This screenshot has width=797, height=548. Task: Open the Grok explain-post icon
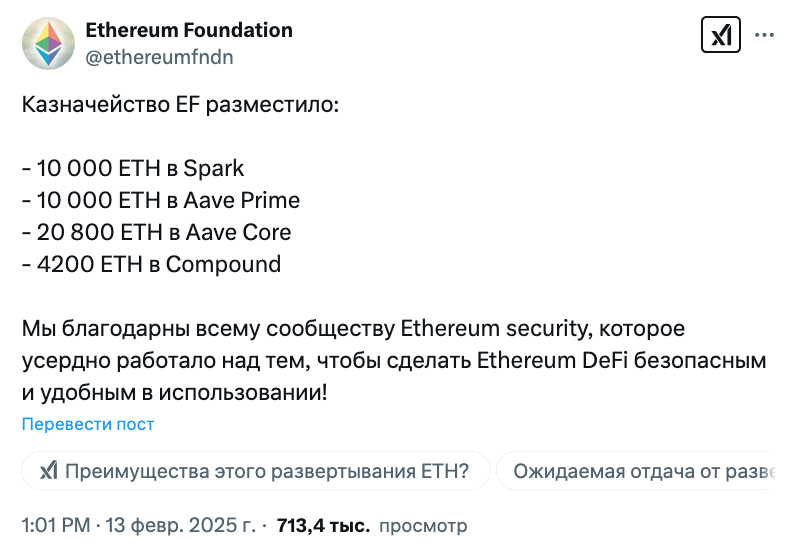tap(720, 37)
